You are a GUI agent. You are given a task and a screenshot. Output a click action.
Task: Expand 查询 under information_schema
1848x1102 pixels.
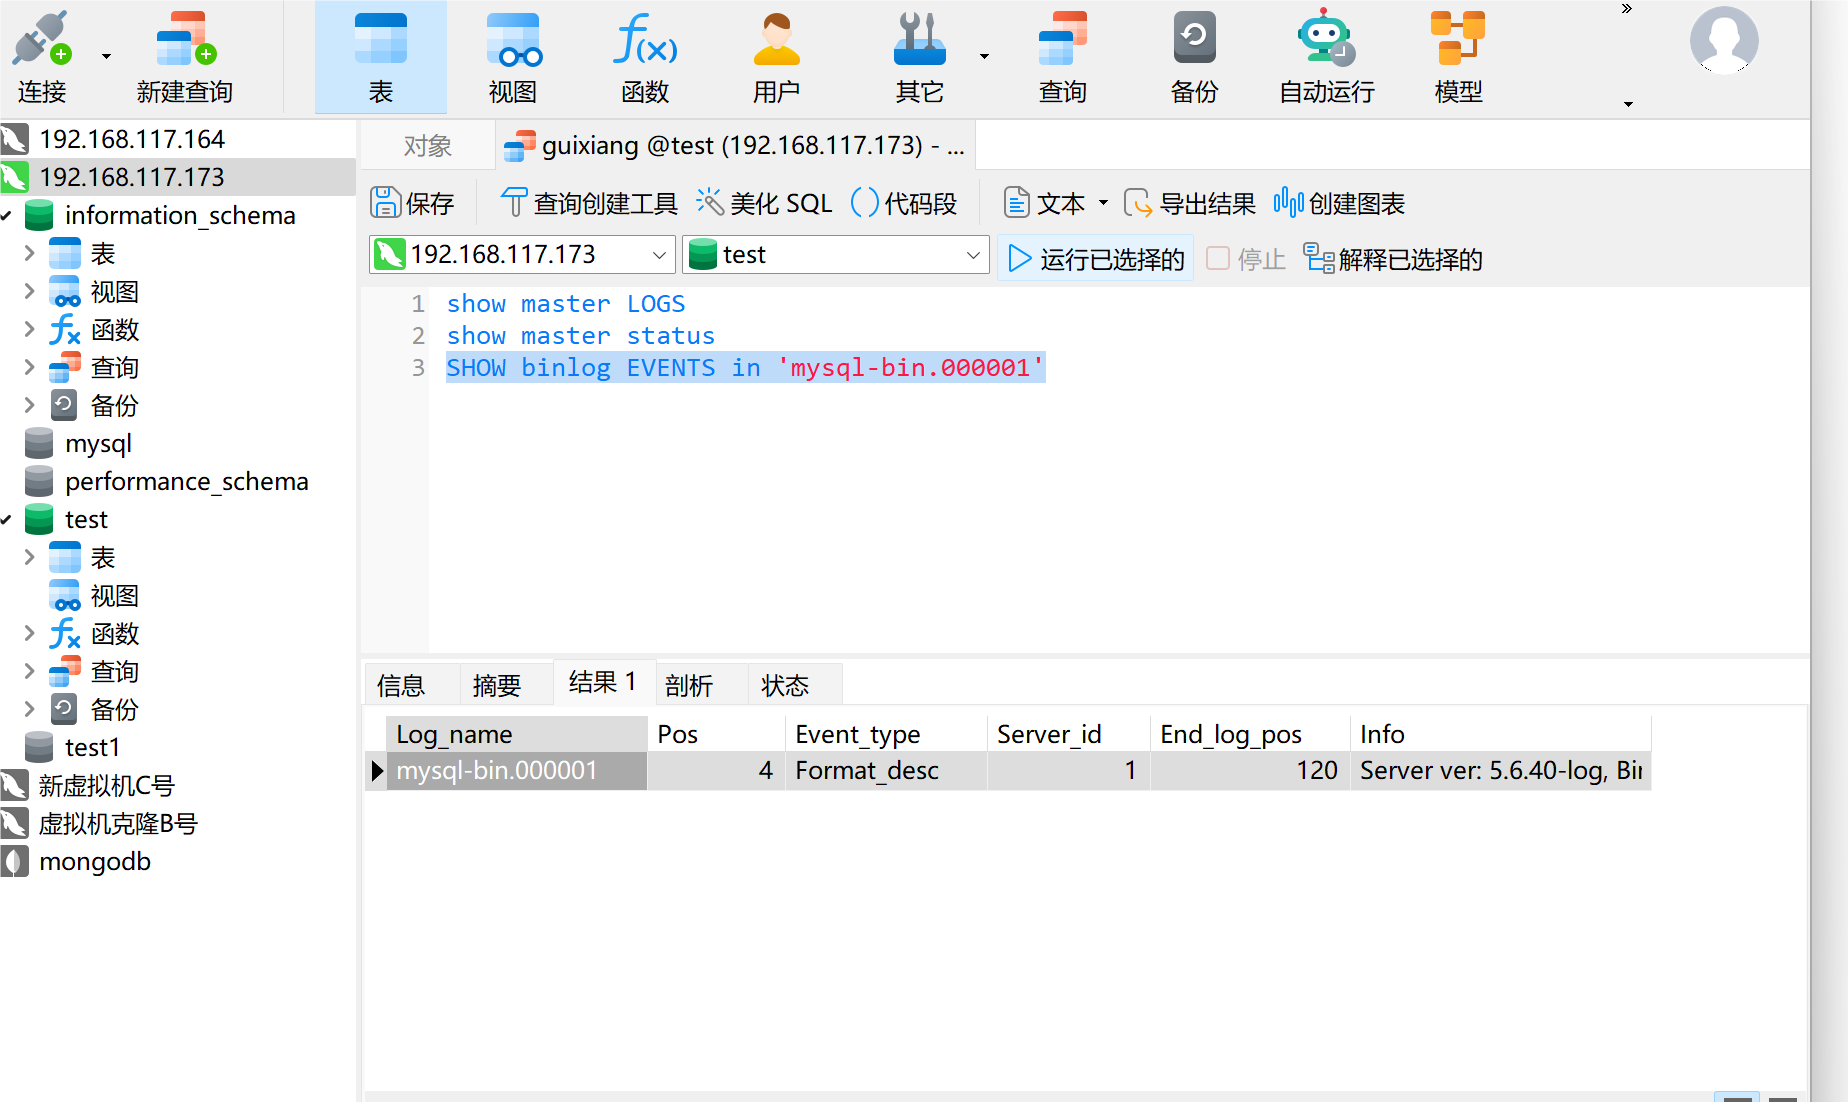30,367
